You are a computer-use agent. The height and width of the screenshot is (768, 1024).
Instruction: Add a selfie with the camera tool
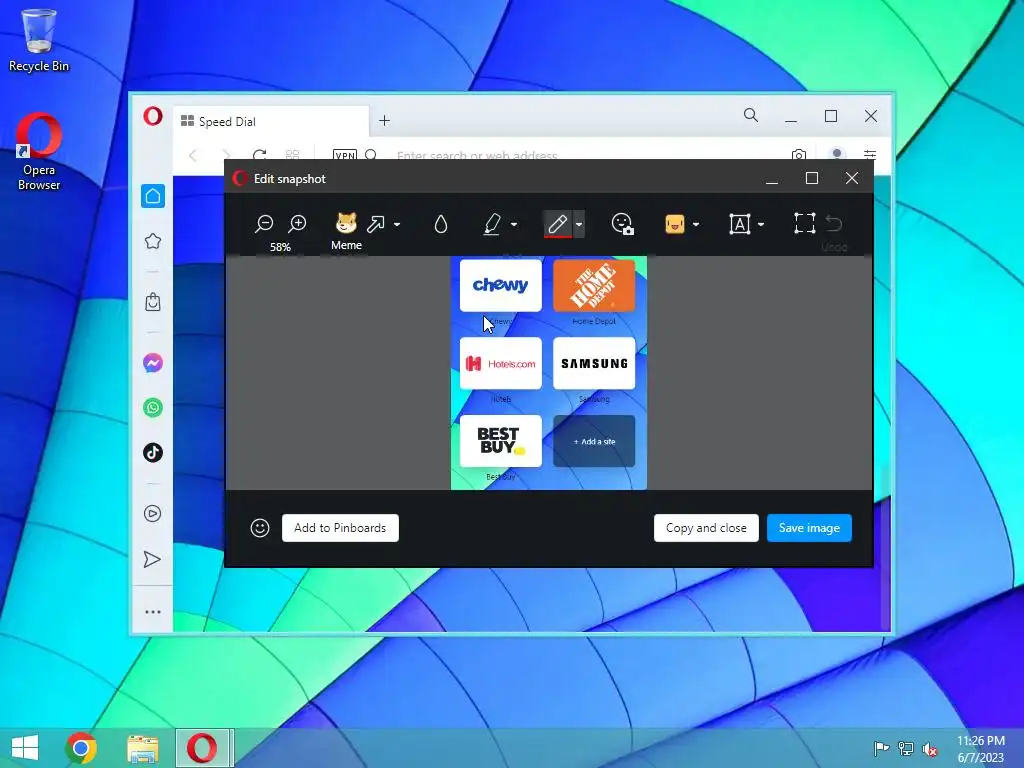(x=622, y=224)
